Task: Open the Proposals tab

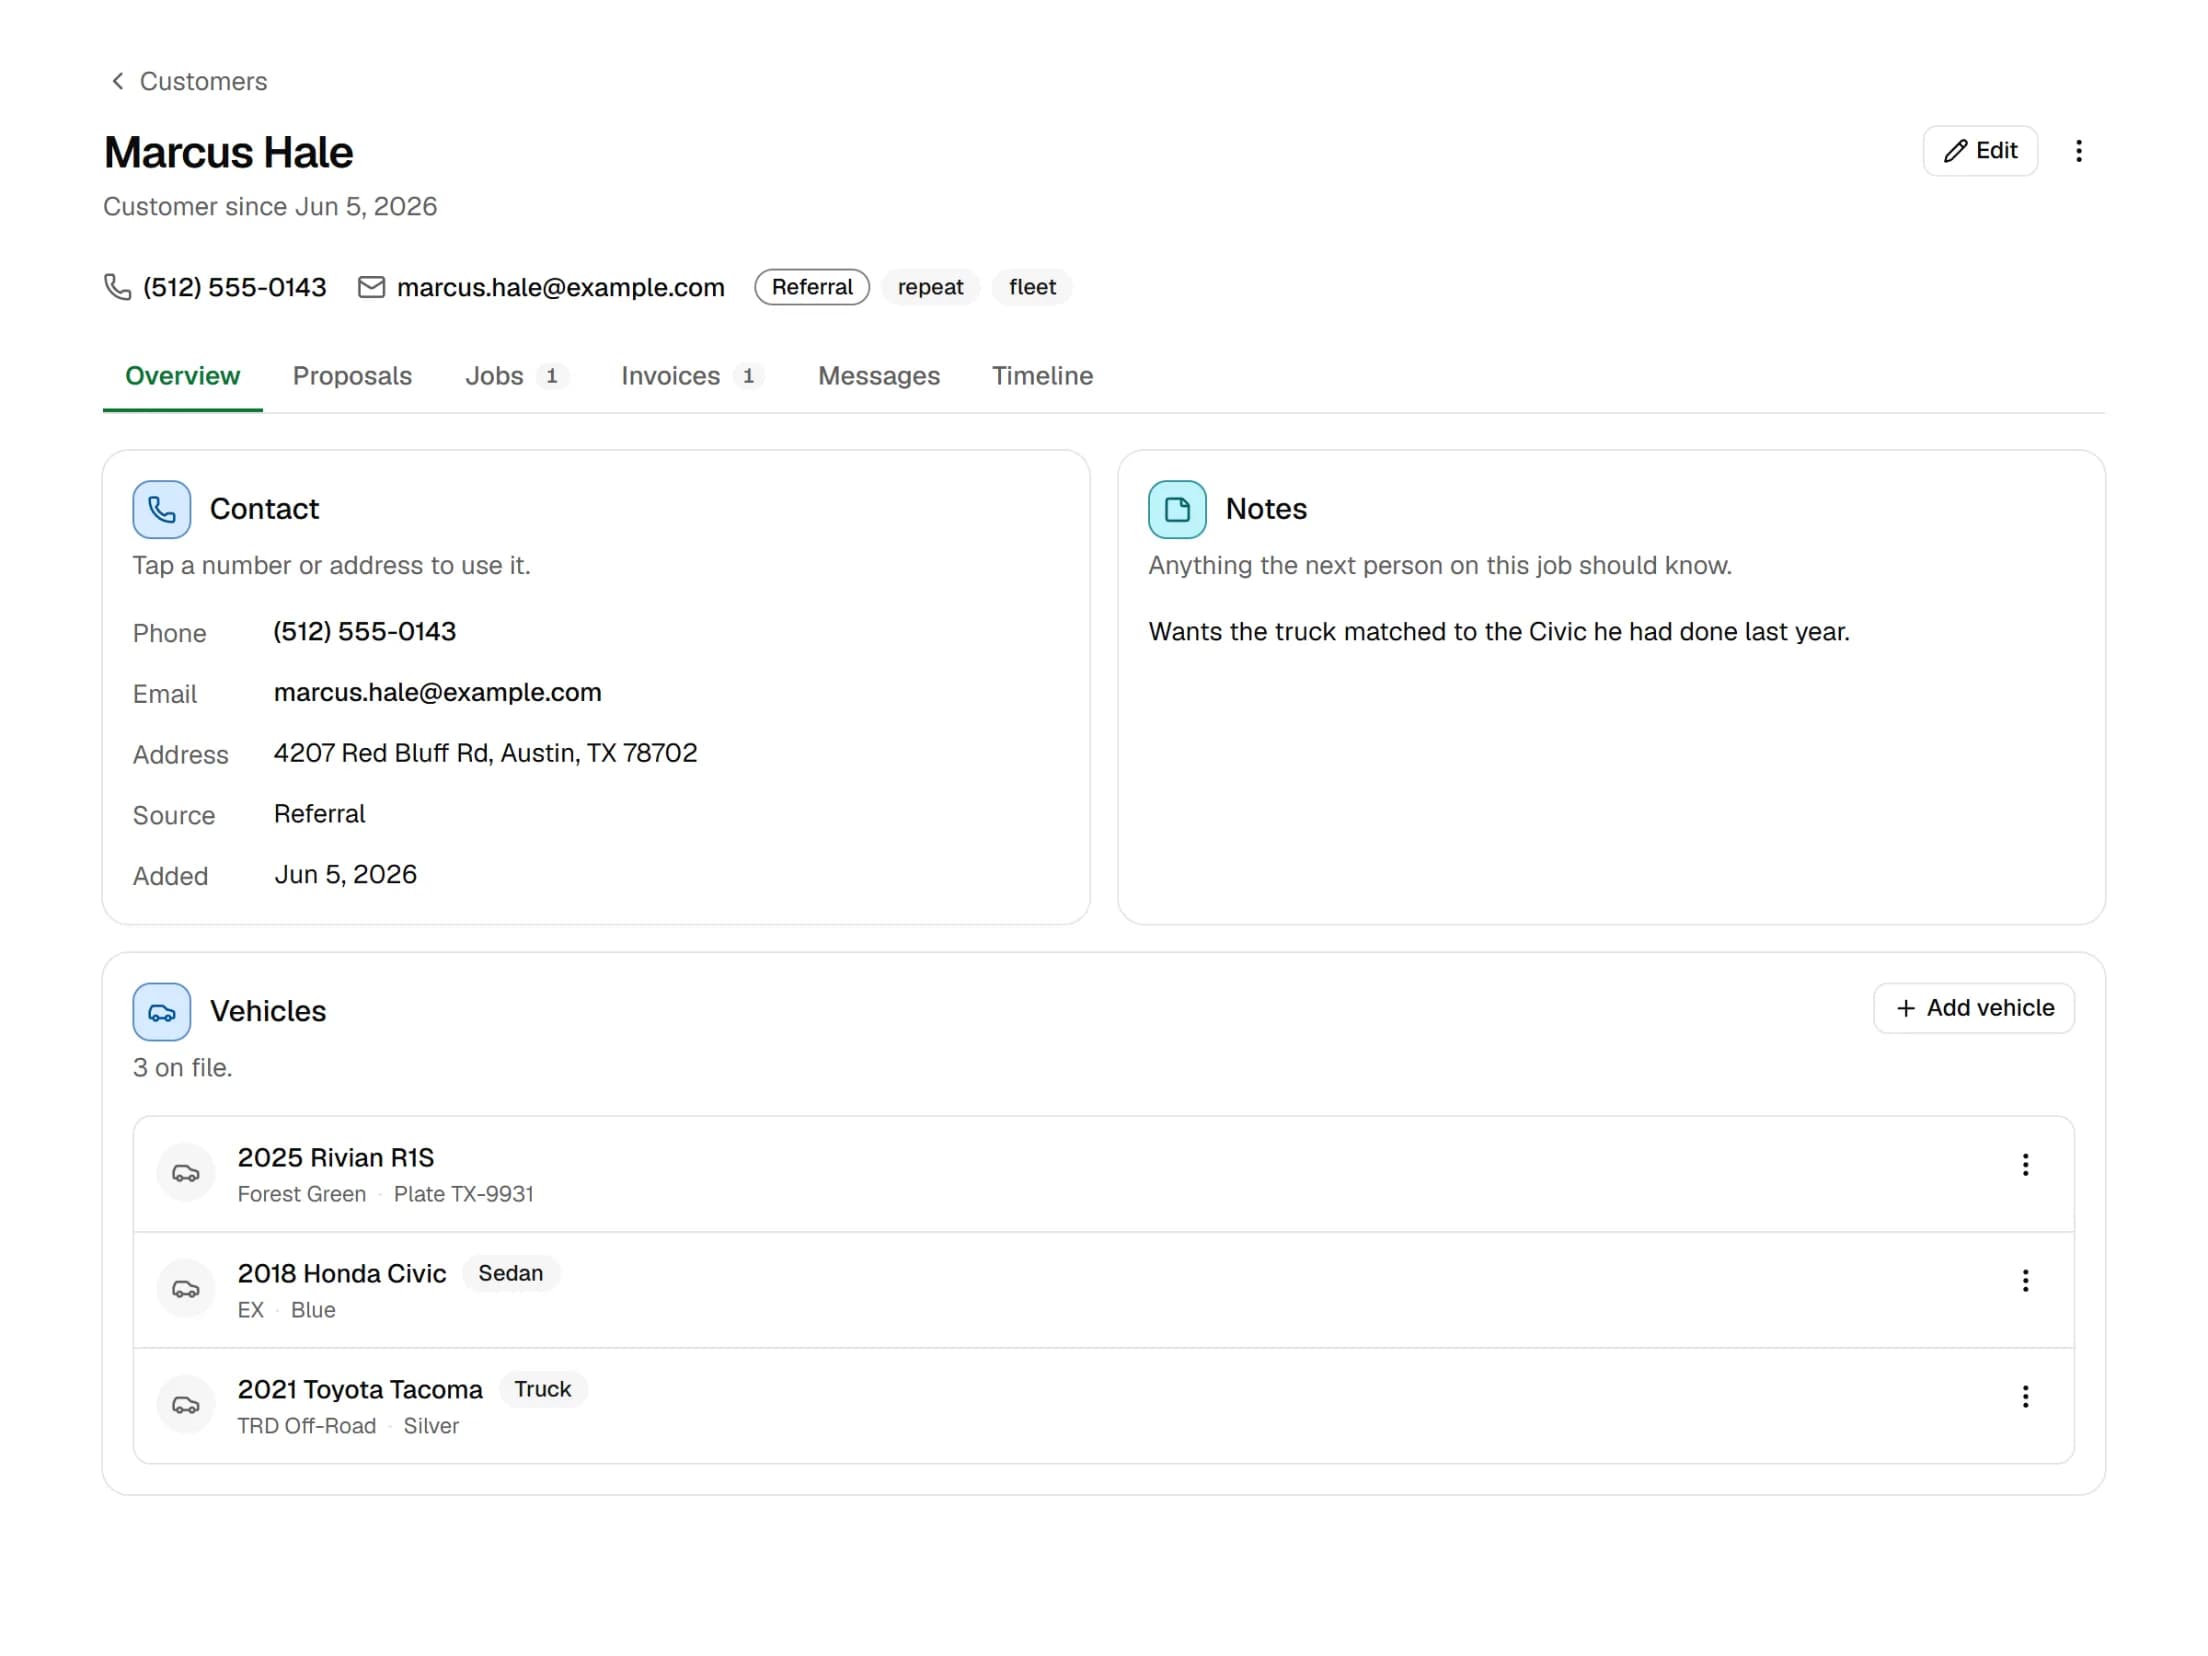Action: (352, 376)
